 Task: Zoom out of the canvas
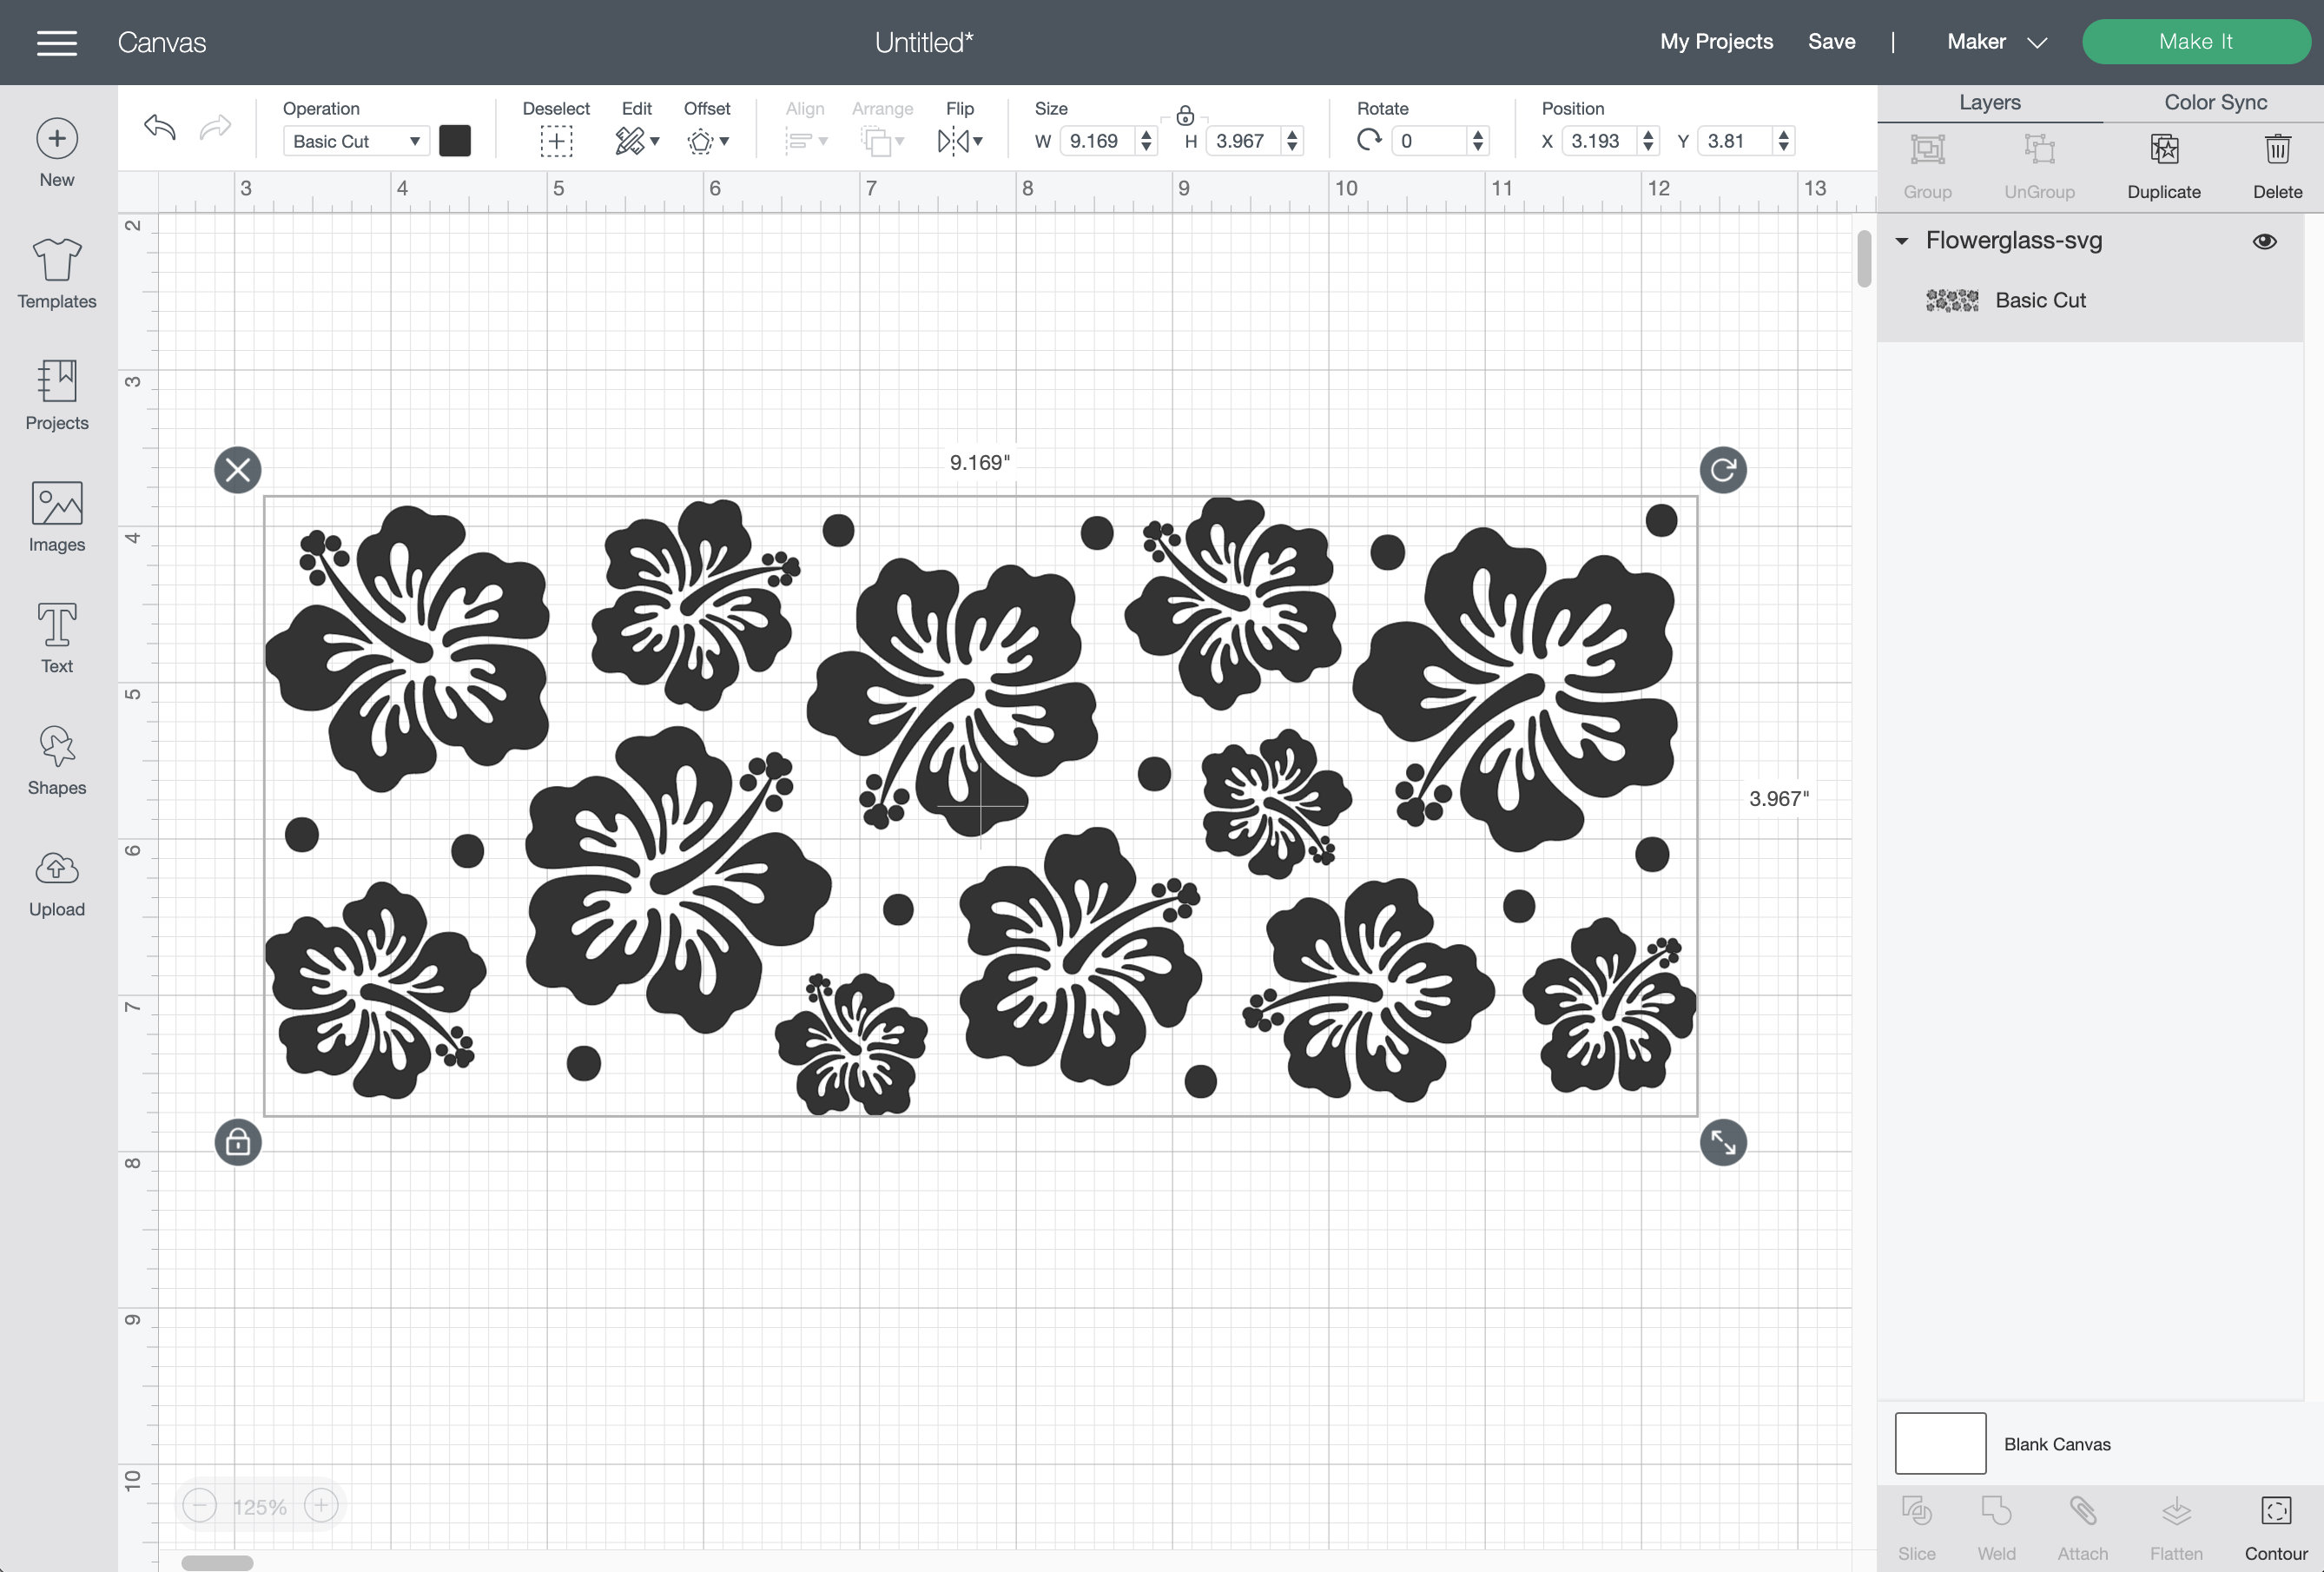200,1505
